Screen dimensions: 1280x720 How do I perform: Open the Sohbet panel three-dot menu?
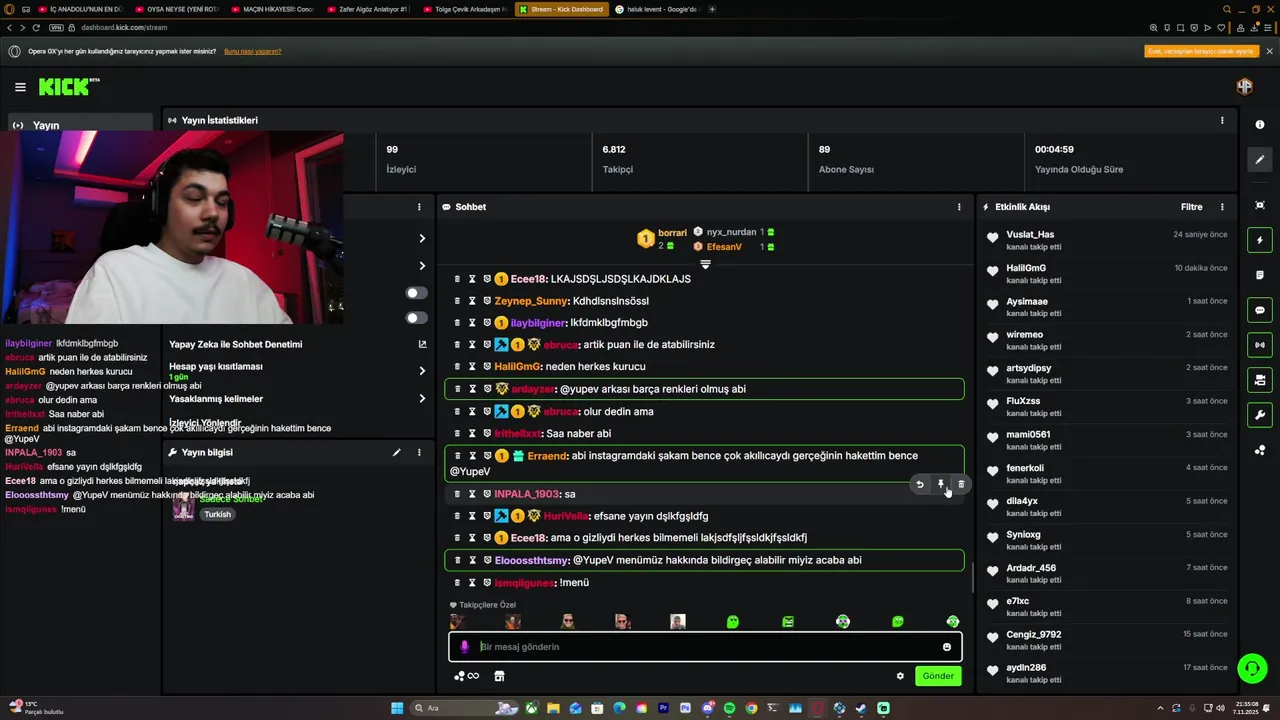point(959,207)
